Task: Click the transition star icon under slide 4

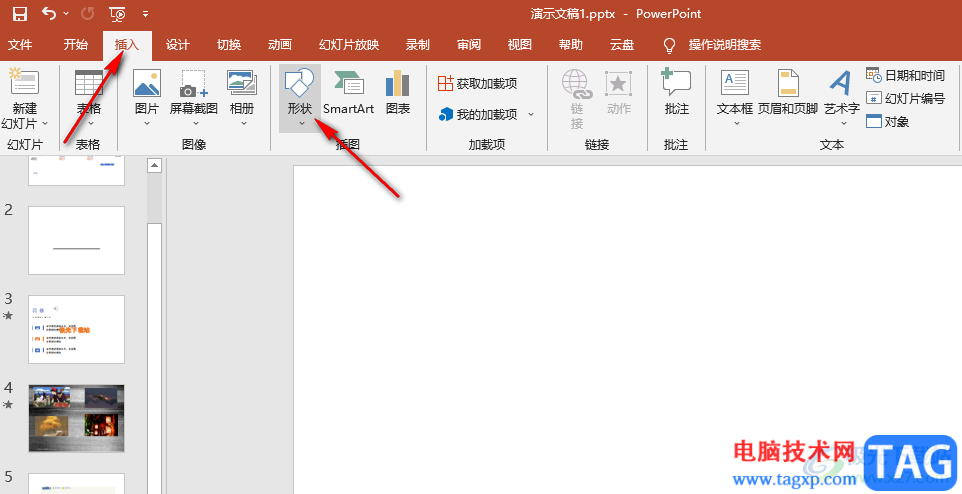Action: pyautogui.click(x=9, y=404)
